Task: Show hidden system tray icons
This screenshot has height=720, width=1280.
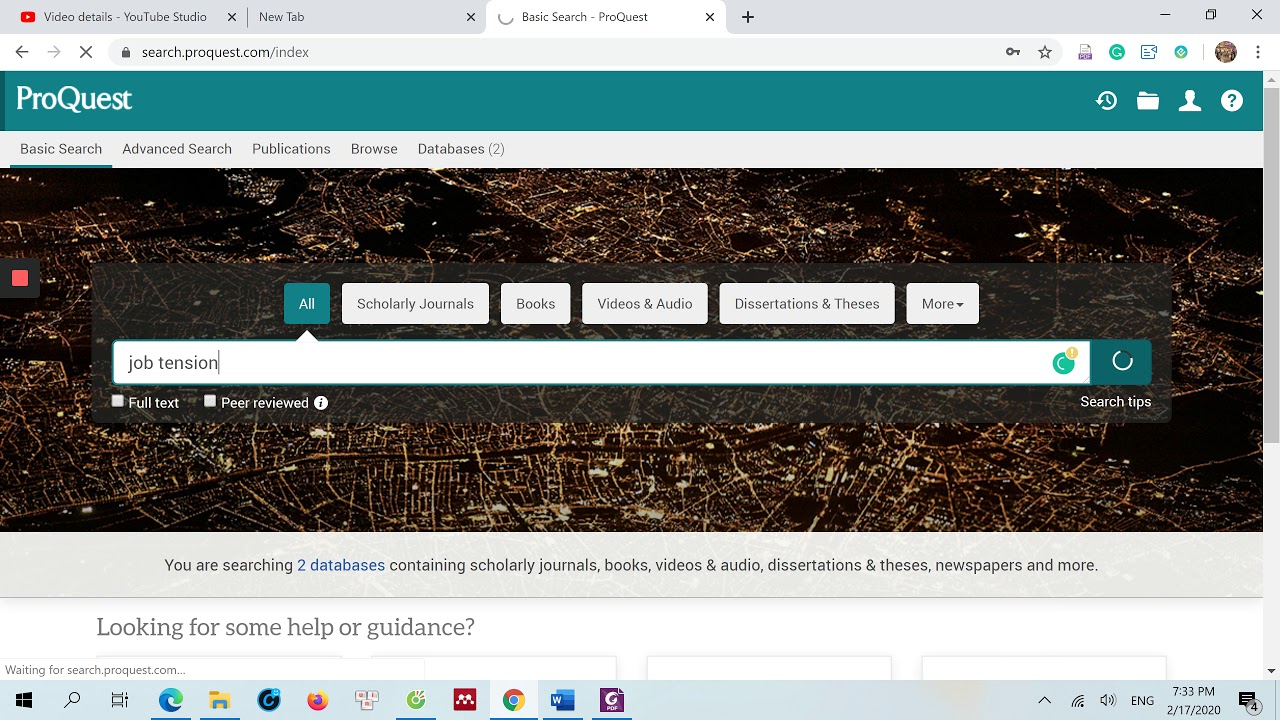Action: 1044,700
